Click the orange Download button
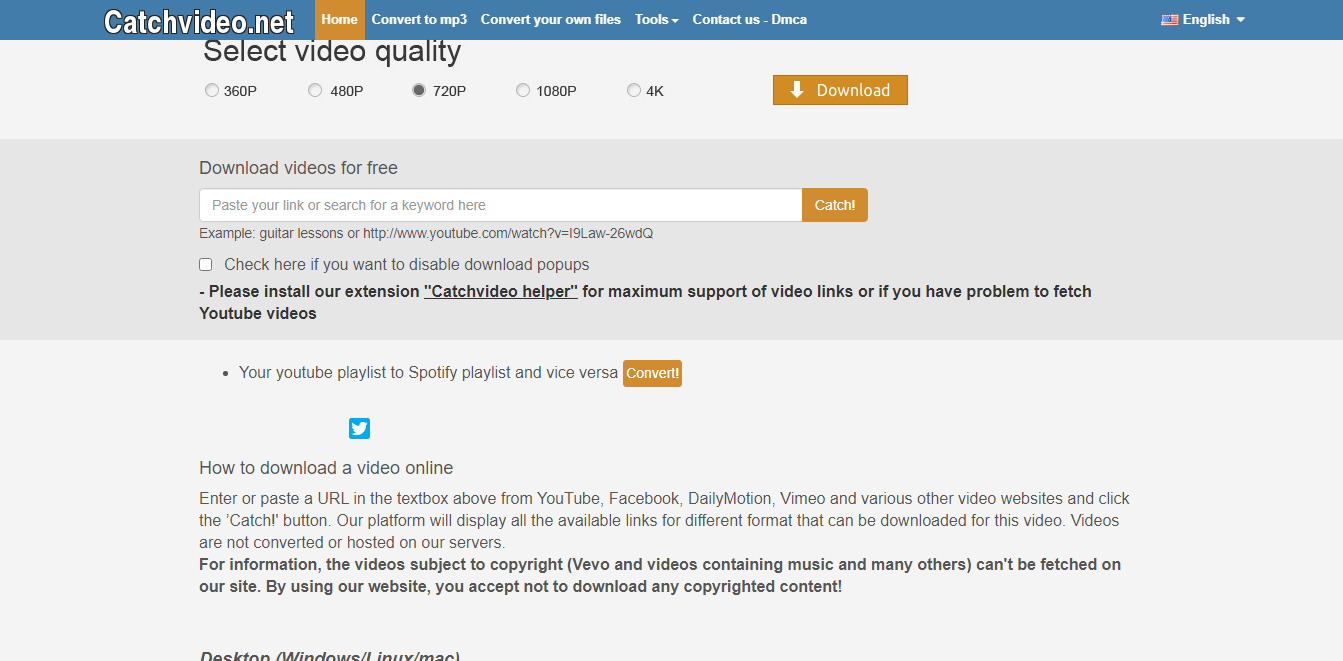The width and height of the screenshot is (1343, 661). [x=840, y=90]
